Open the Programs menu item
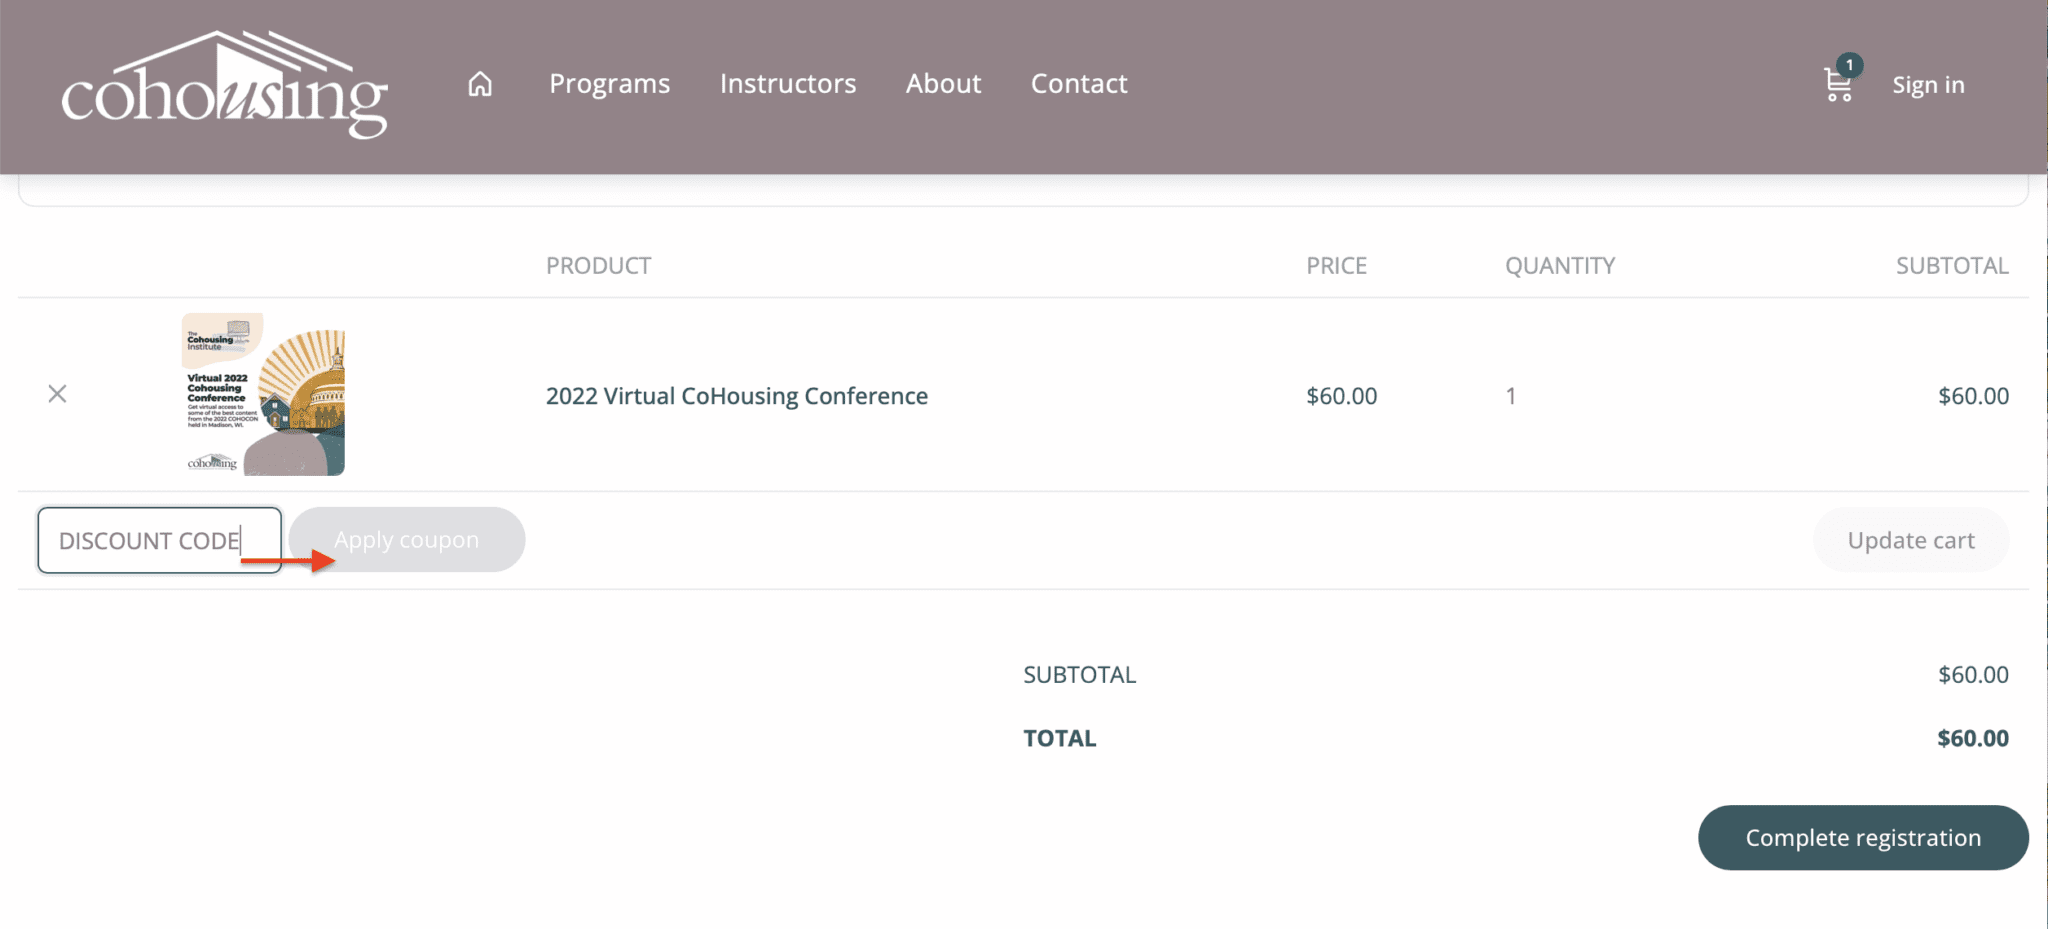This screenshot has height=929, width=2048. point(609,84)
